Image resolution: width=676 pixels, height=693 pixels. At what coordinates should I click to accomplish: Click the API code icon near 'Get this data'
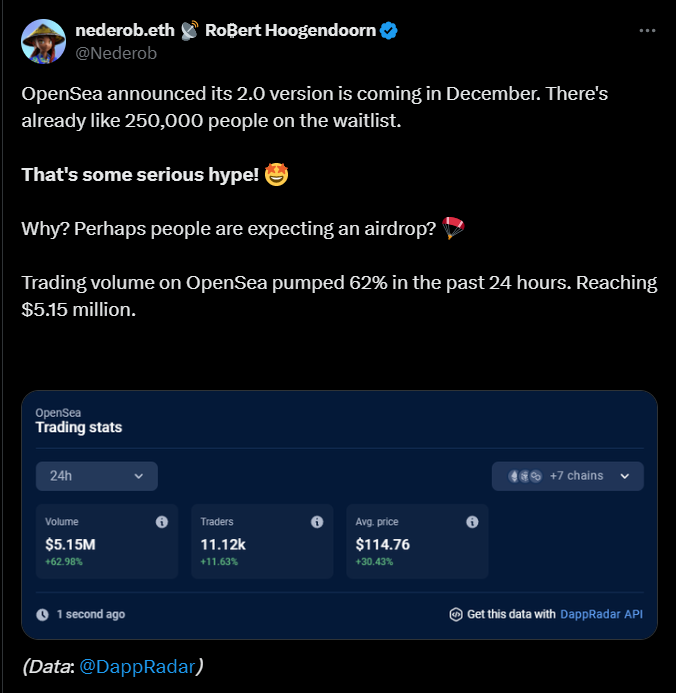(456, 614)
